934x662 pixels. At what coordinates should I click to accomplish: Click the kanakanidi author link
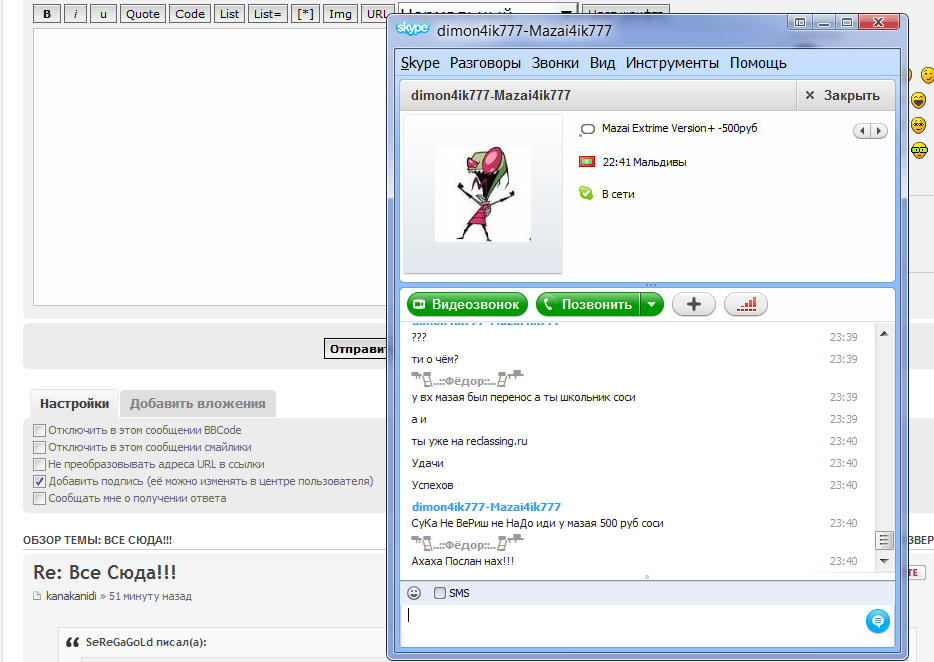[x=71, y=596]
